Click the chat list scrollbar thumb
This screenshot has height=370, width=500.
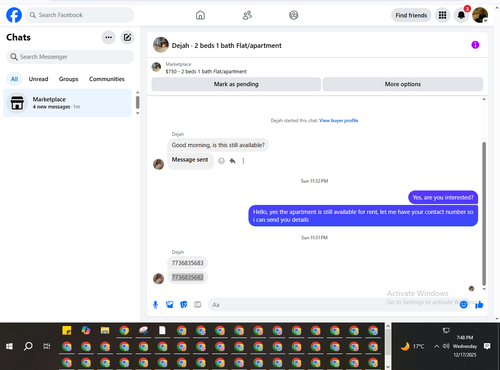point(137,102)
